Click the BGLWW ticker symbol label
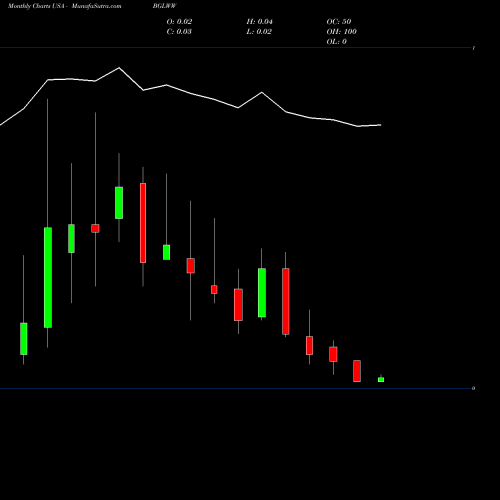Viewport: 500px width, 500px height. click(165, 6)
